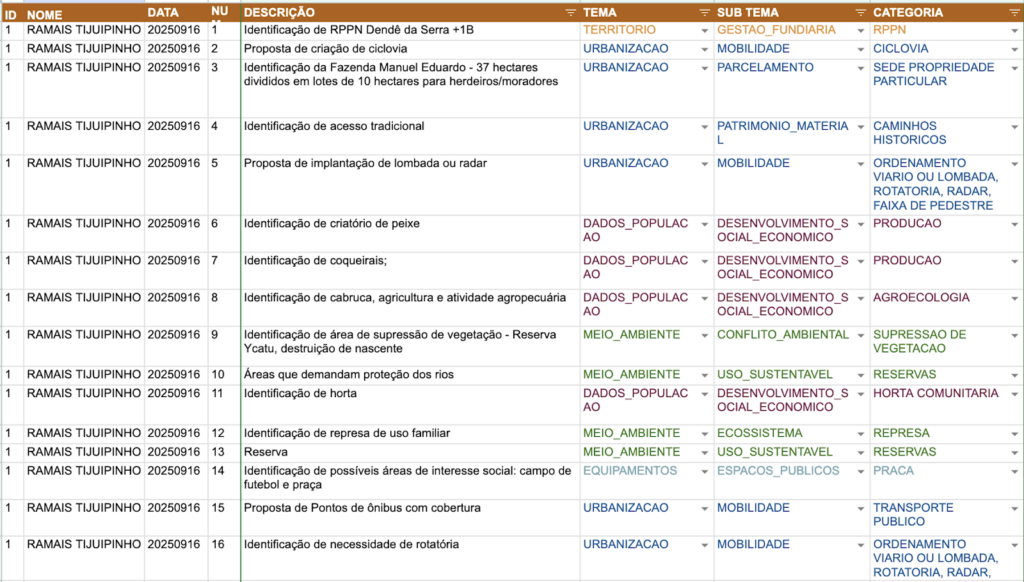Open the SUB TEMA column filter icon
Image resolution: width=1024 pixels, height=582 pixels.
tap(860, 13)
